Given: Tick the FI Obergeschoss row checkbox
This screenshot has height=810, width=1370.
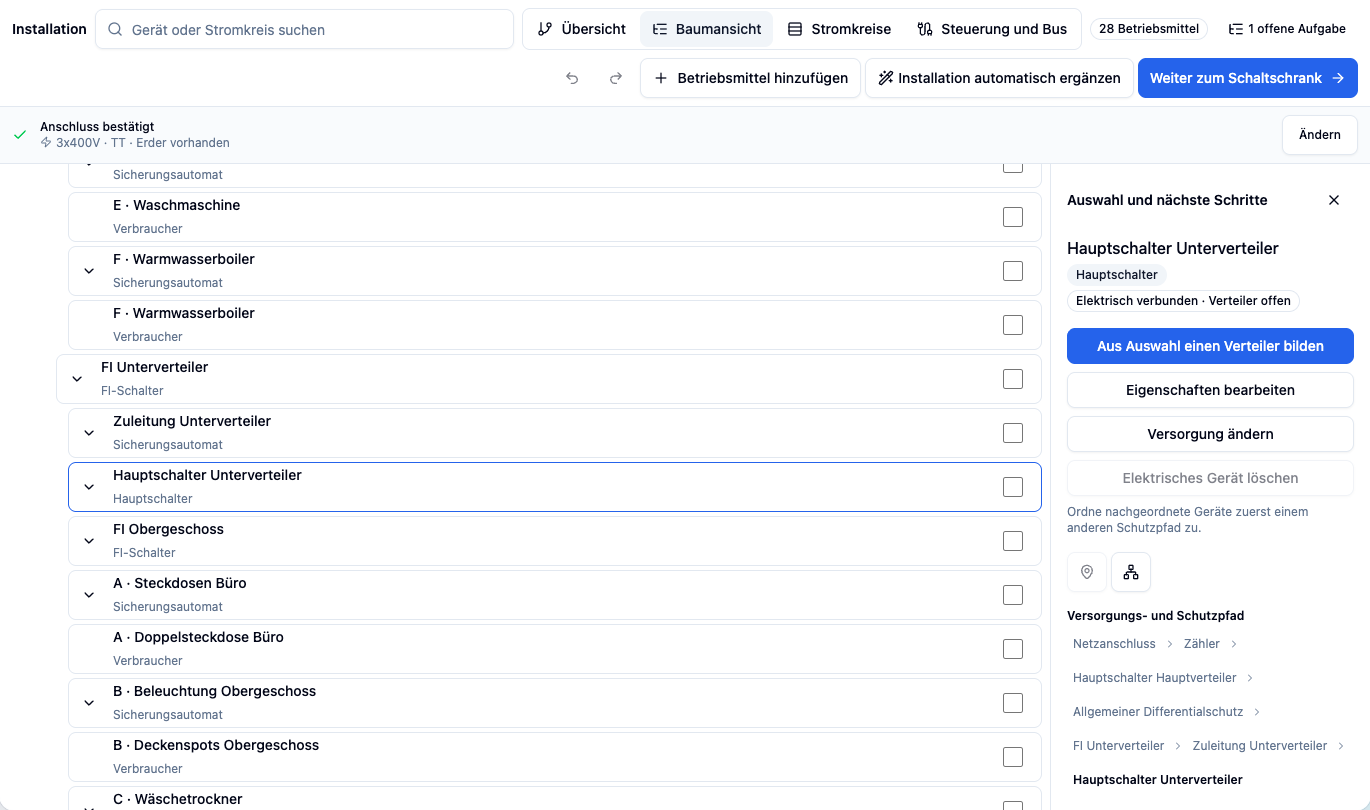Looking at the screenshot, I should pos(1013,541).
